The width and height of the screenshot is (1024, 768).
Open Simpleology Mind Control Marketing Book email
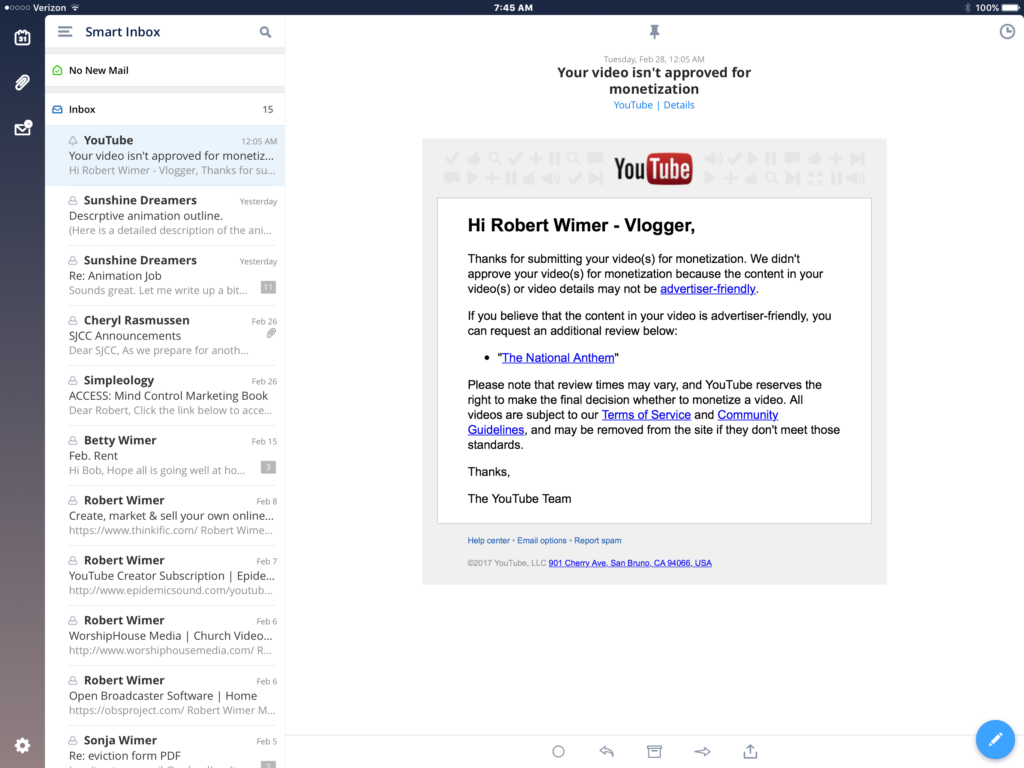165,396
